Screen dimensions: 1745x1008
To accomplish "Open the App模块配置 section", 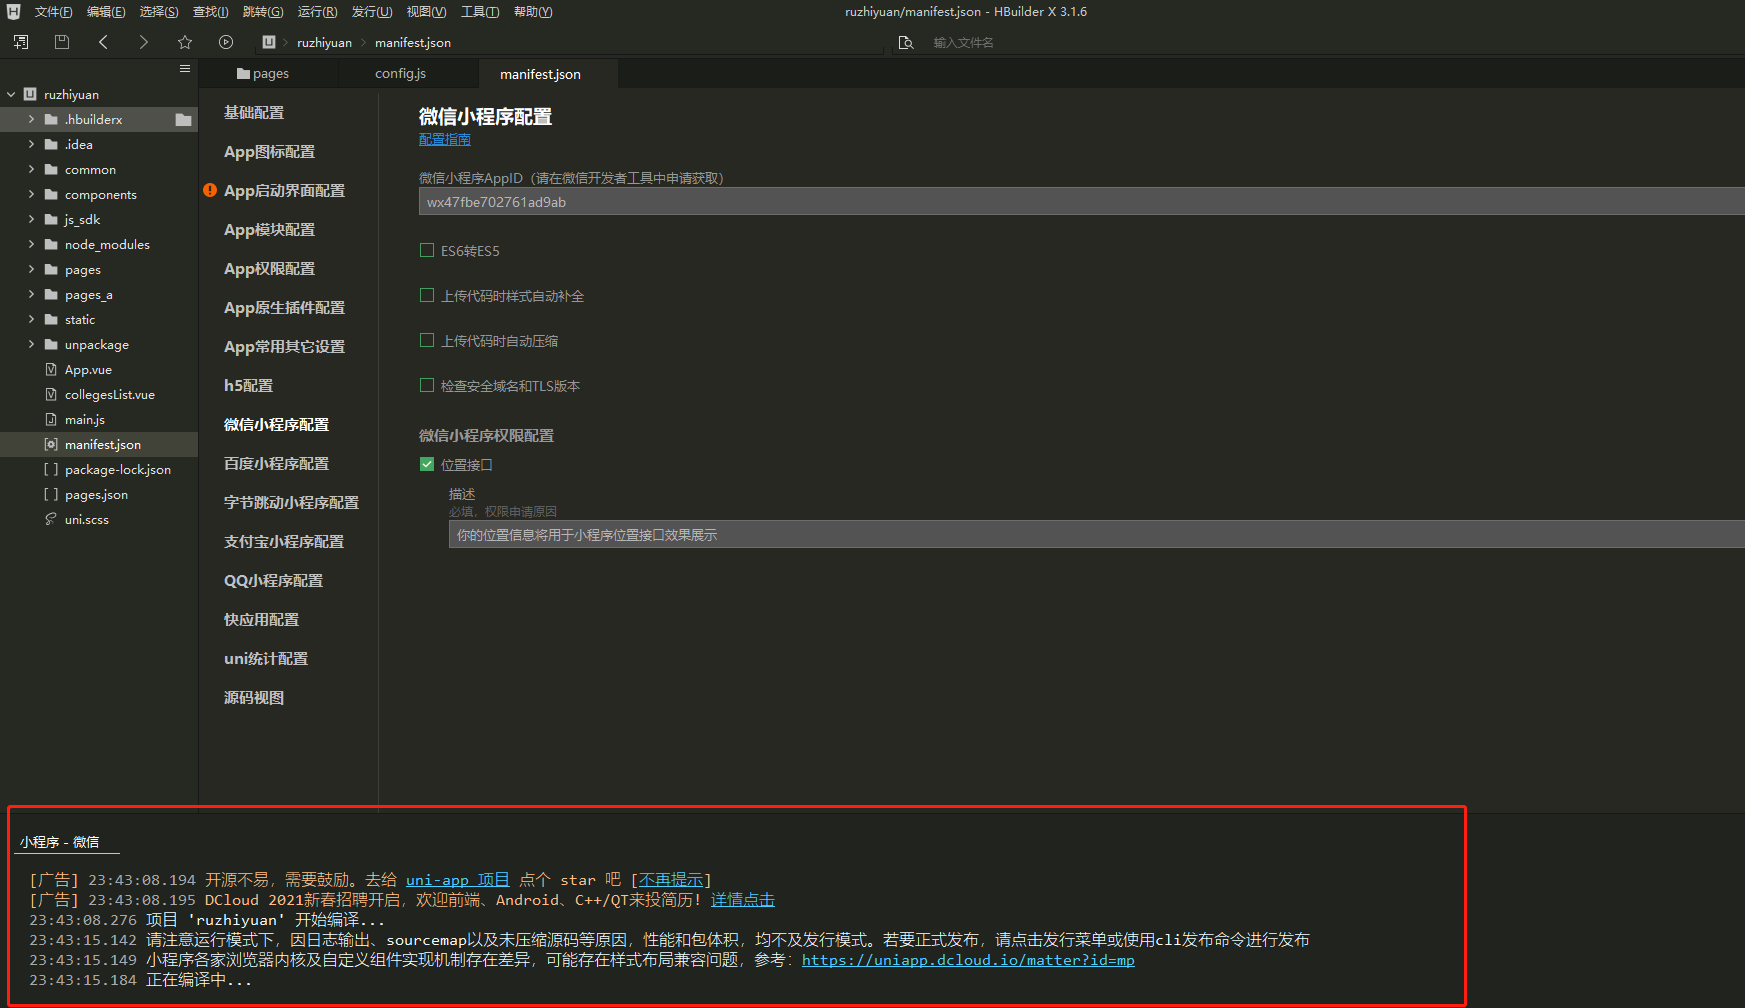I will pos(269,230).
